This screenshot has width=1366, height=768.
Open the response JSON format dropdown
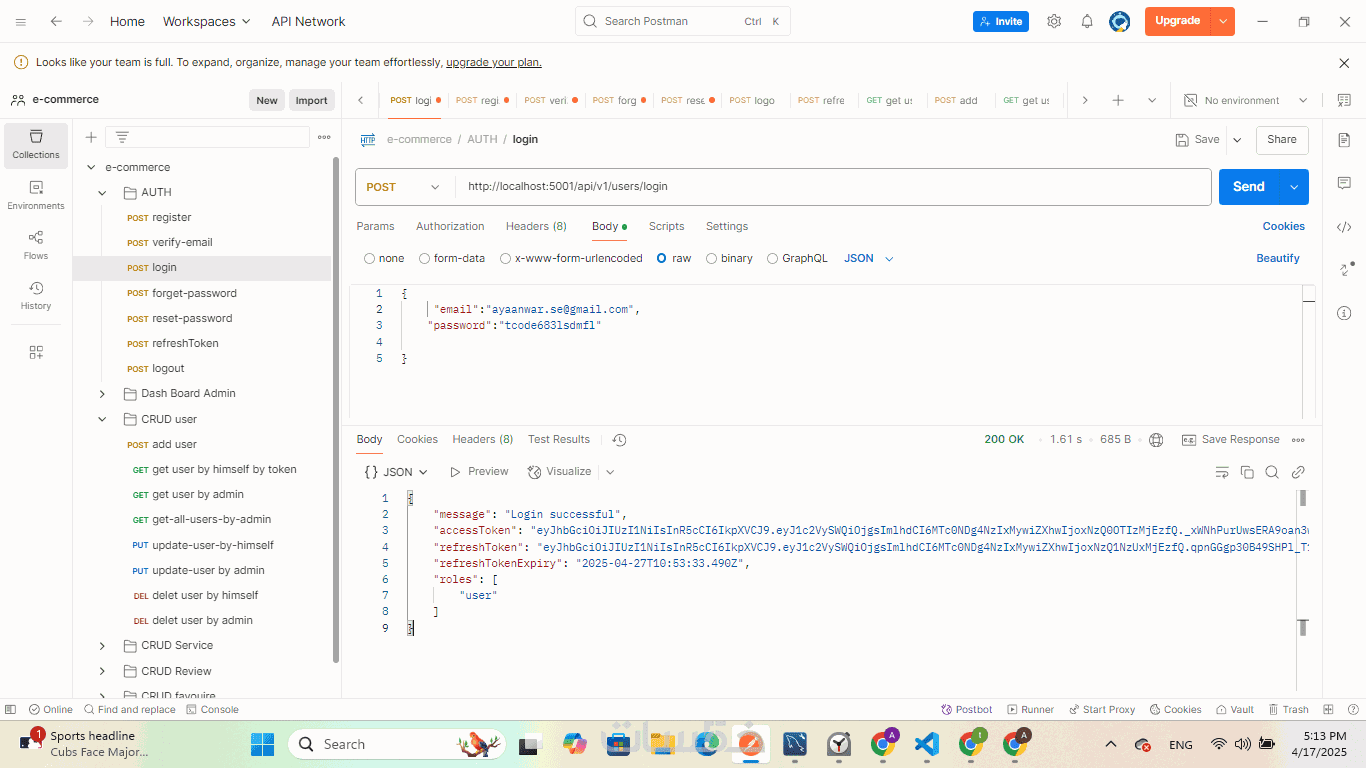point(396,472)
